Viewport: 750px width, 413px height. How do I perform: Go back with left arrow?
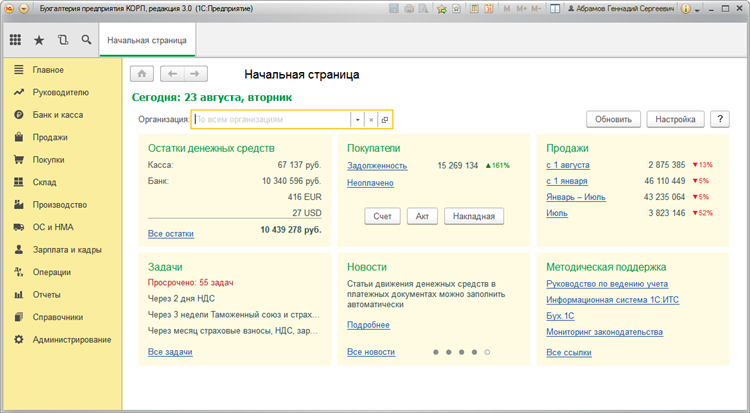pyautogui.click(x=172, y=74)
